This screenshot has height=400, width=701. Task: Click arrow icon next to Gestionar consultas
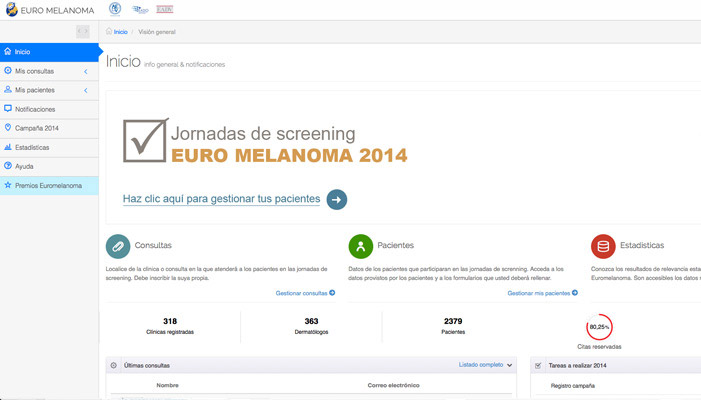(332, 293)
